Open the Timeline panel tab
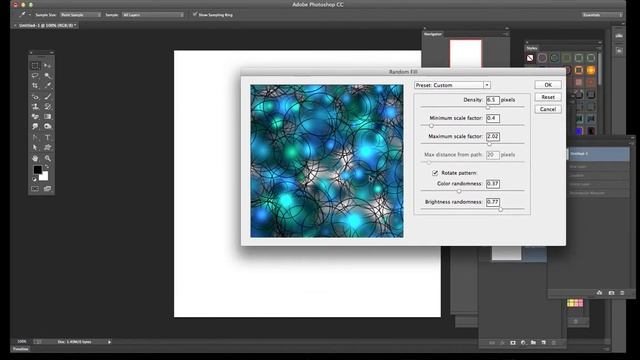 pos(20,349)
